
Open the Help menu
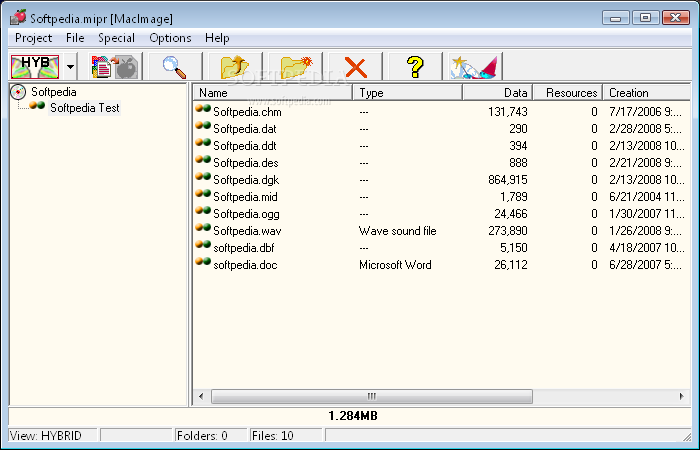[x=217, y=38]
